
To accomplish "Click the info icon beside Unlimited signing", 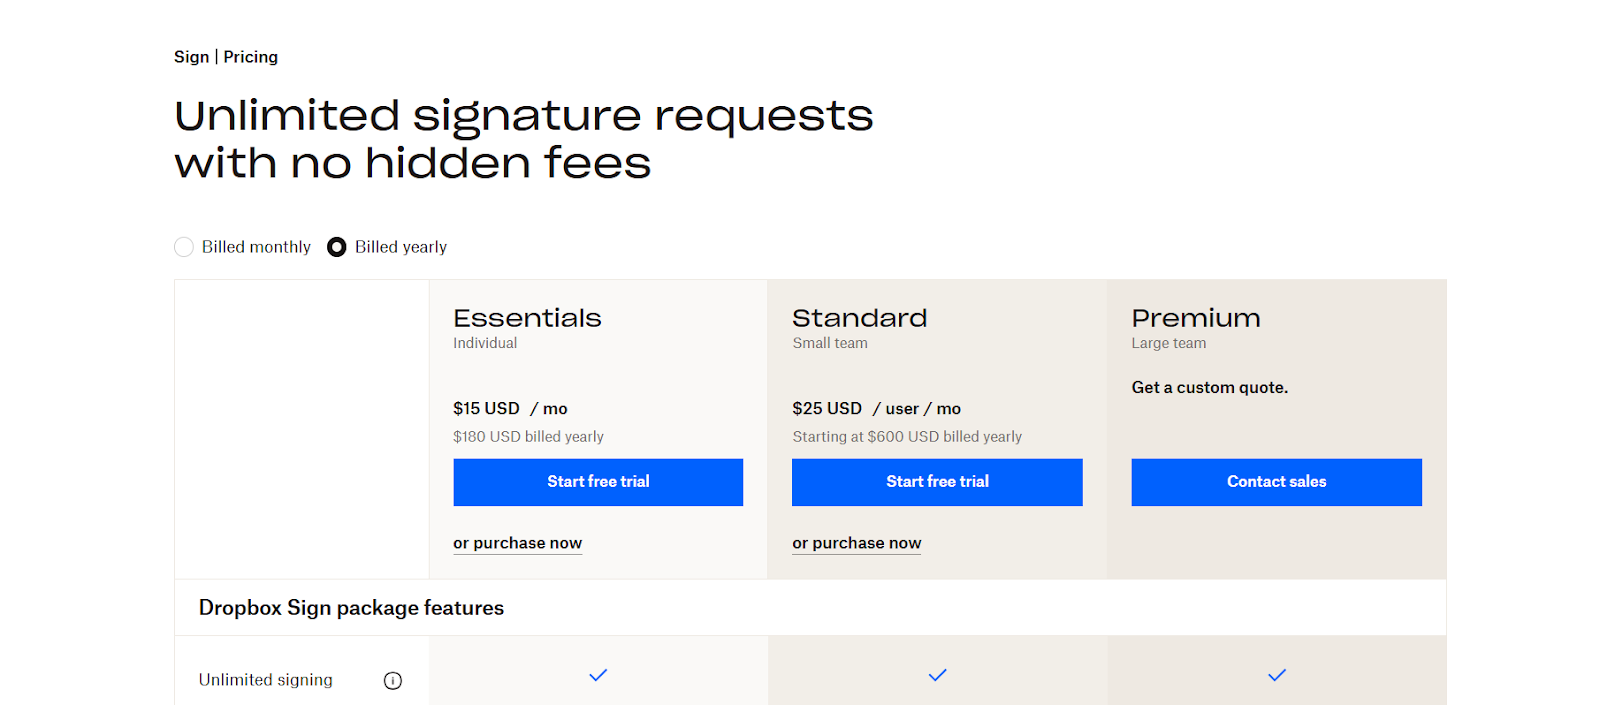I will click(x=392, y=680).
